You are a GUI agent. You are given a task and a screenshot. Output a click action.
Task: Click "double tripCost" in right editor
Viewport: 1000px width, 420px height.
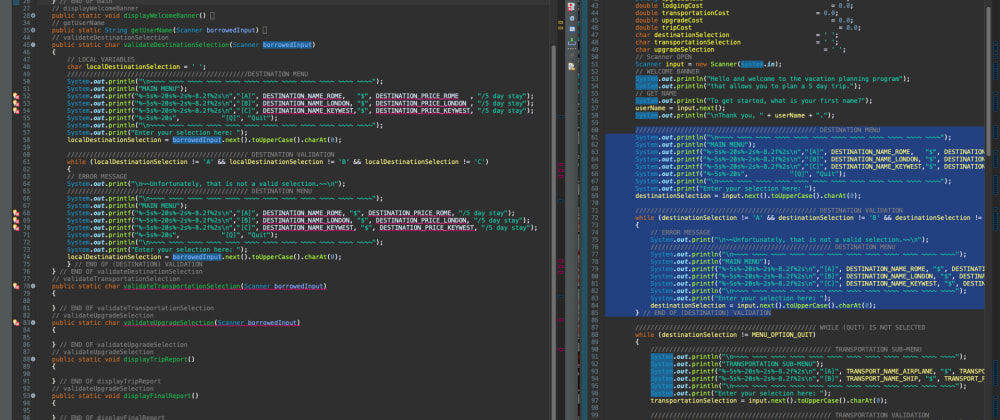tap(661, 27)
